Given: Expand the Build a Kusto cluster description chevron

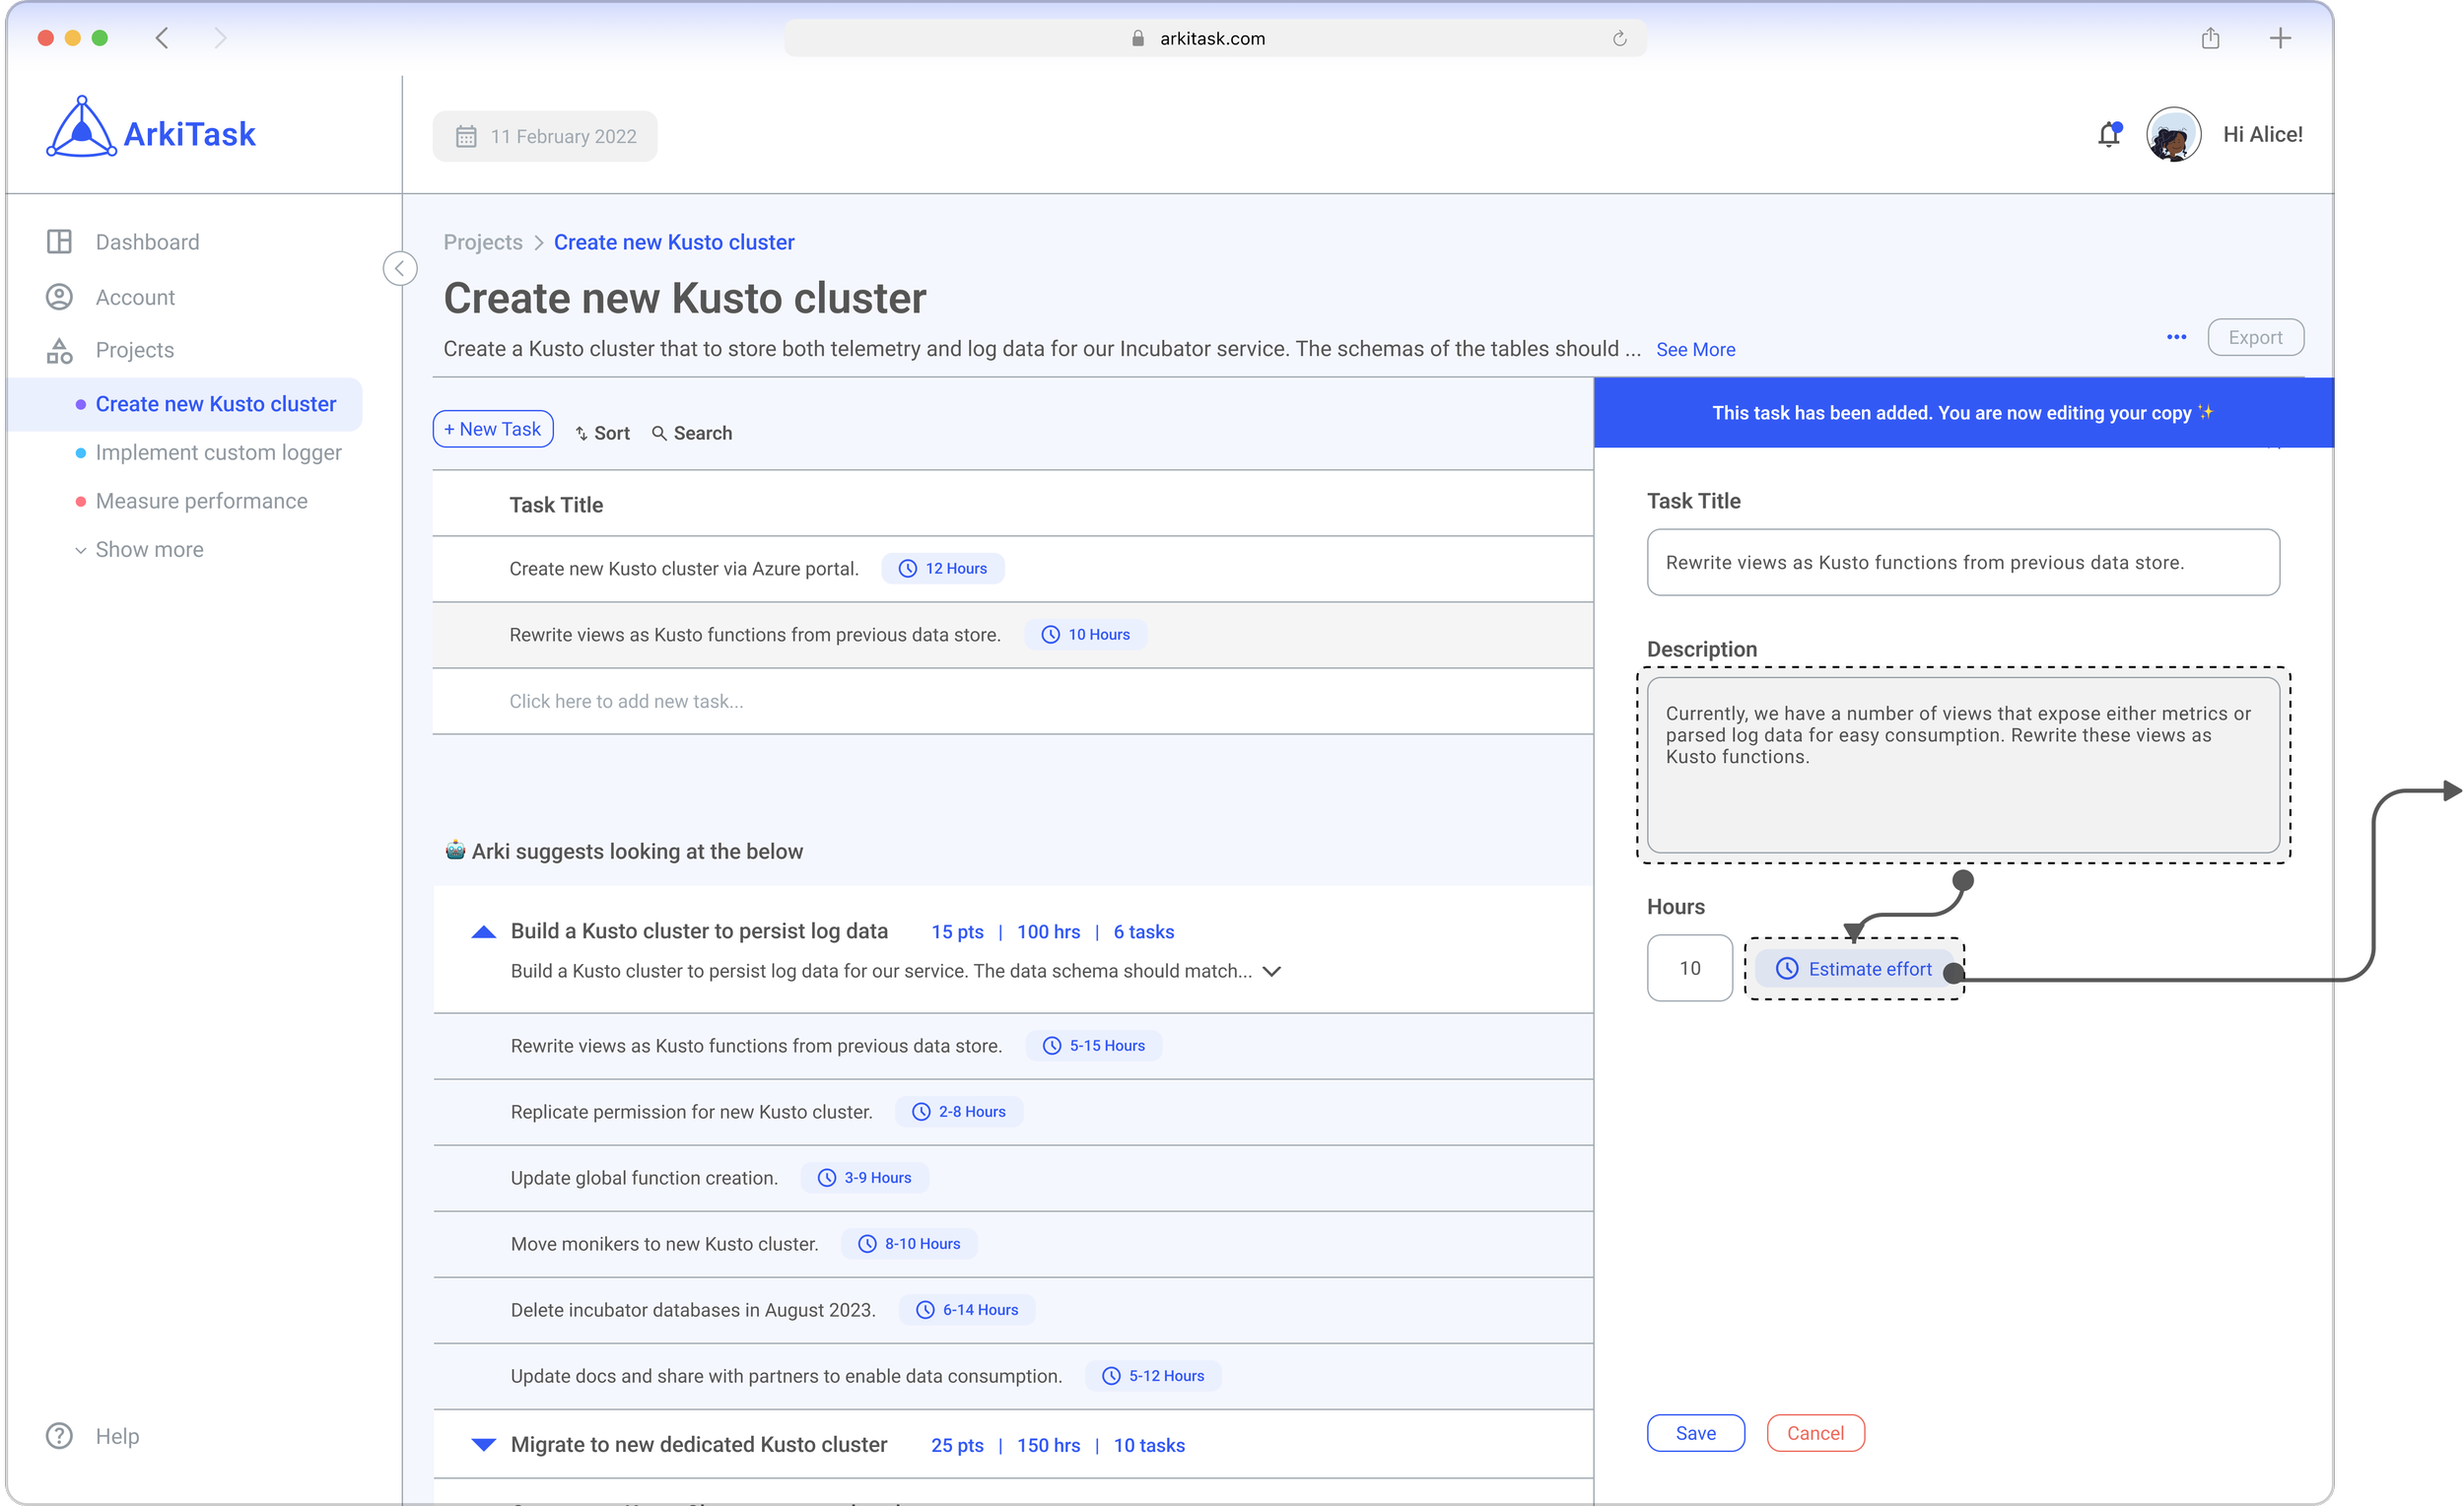Looking at the screenshot, I should (x=1272, y=972).
